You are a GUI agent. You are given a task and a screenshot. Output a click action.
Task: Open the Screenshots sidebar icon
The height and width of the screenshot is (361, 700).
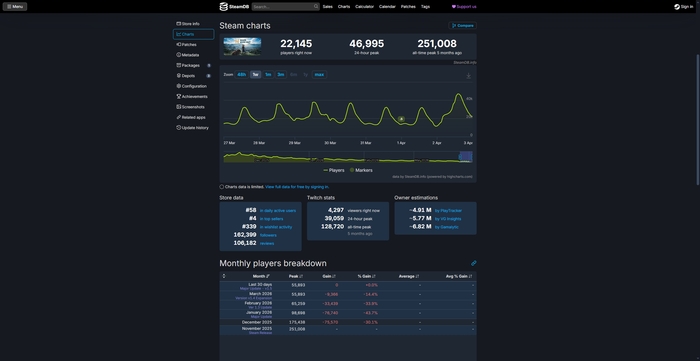179,107
